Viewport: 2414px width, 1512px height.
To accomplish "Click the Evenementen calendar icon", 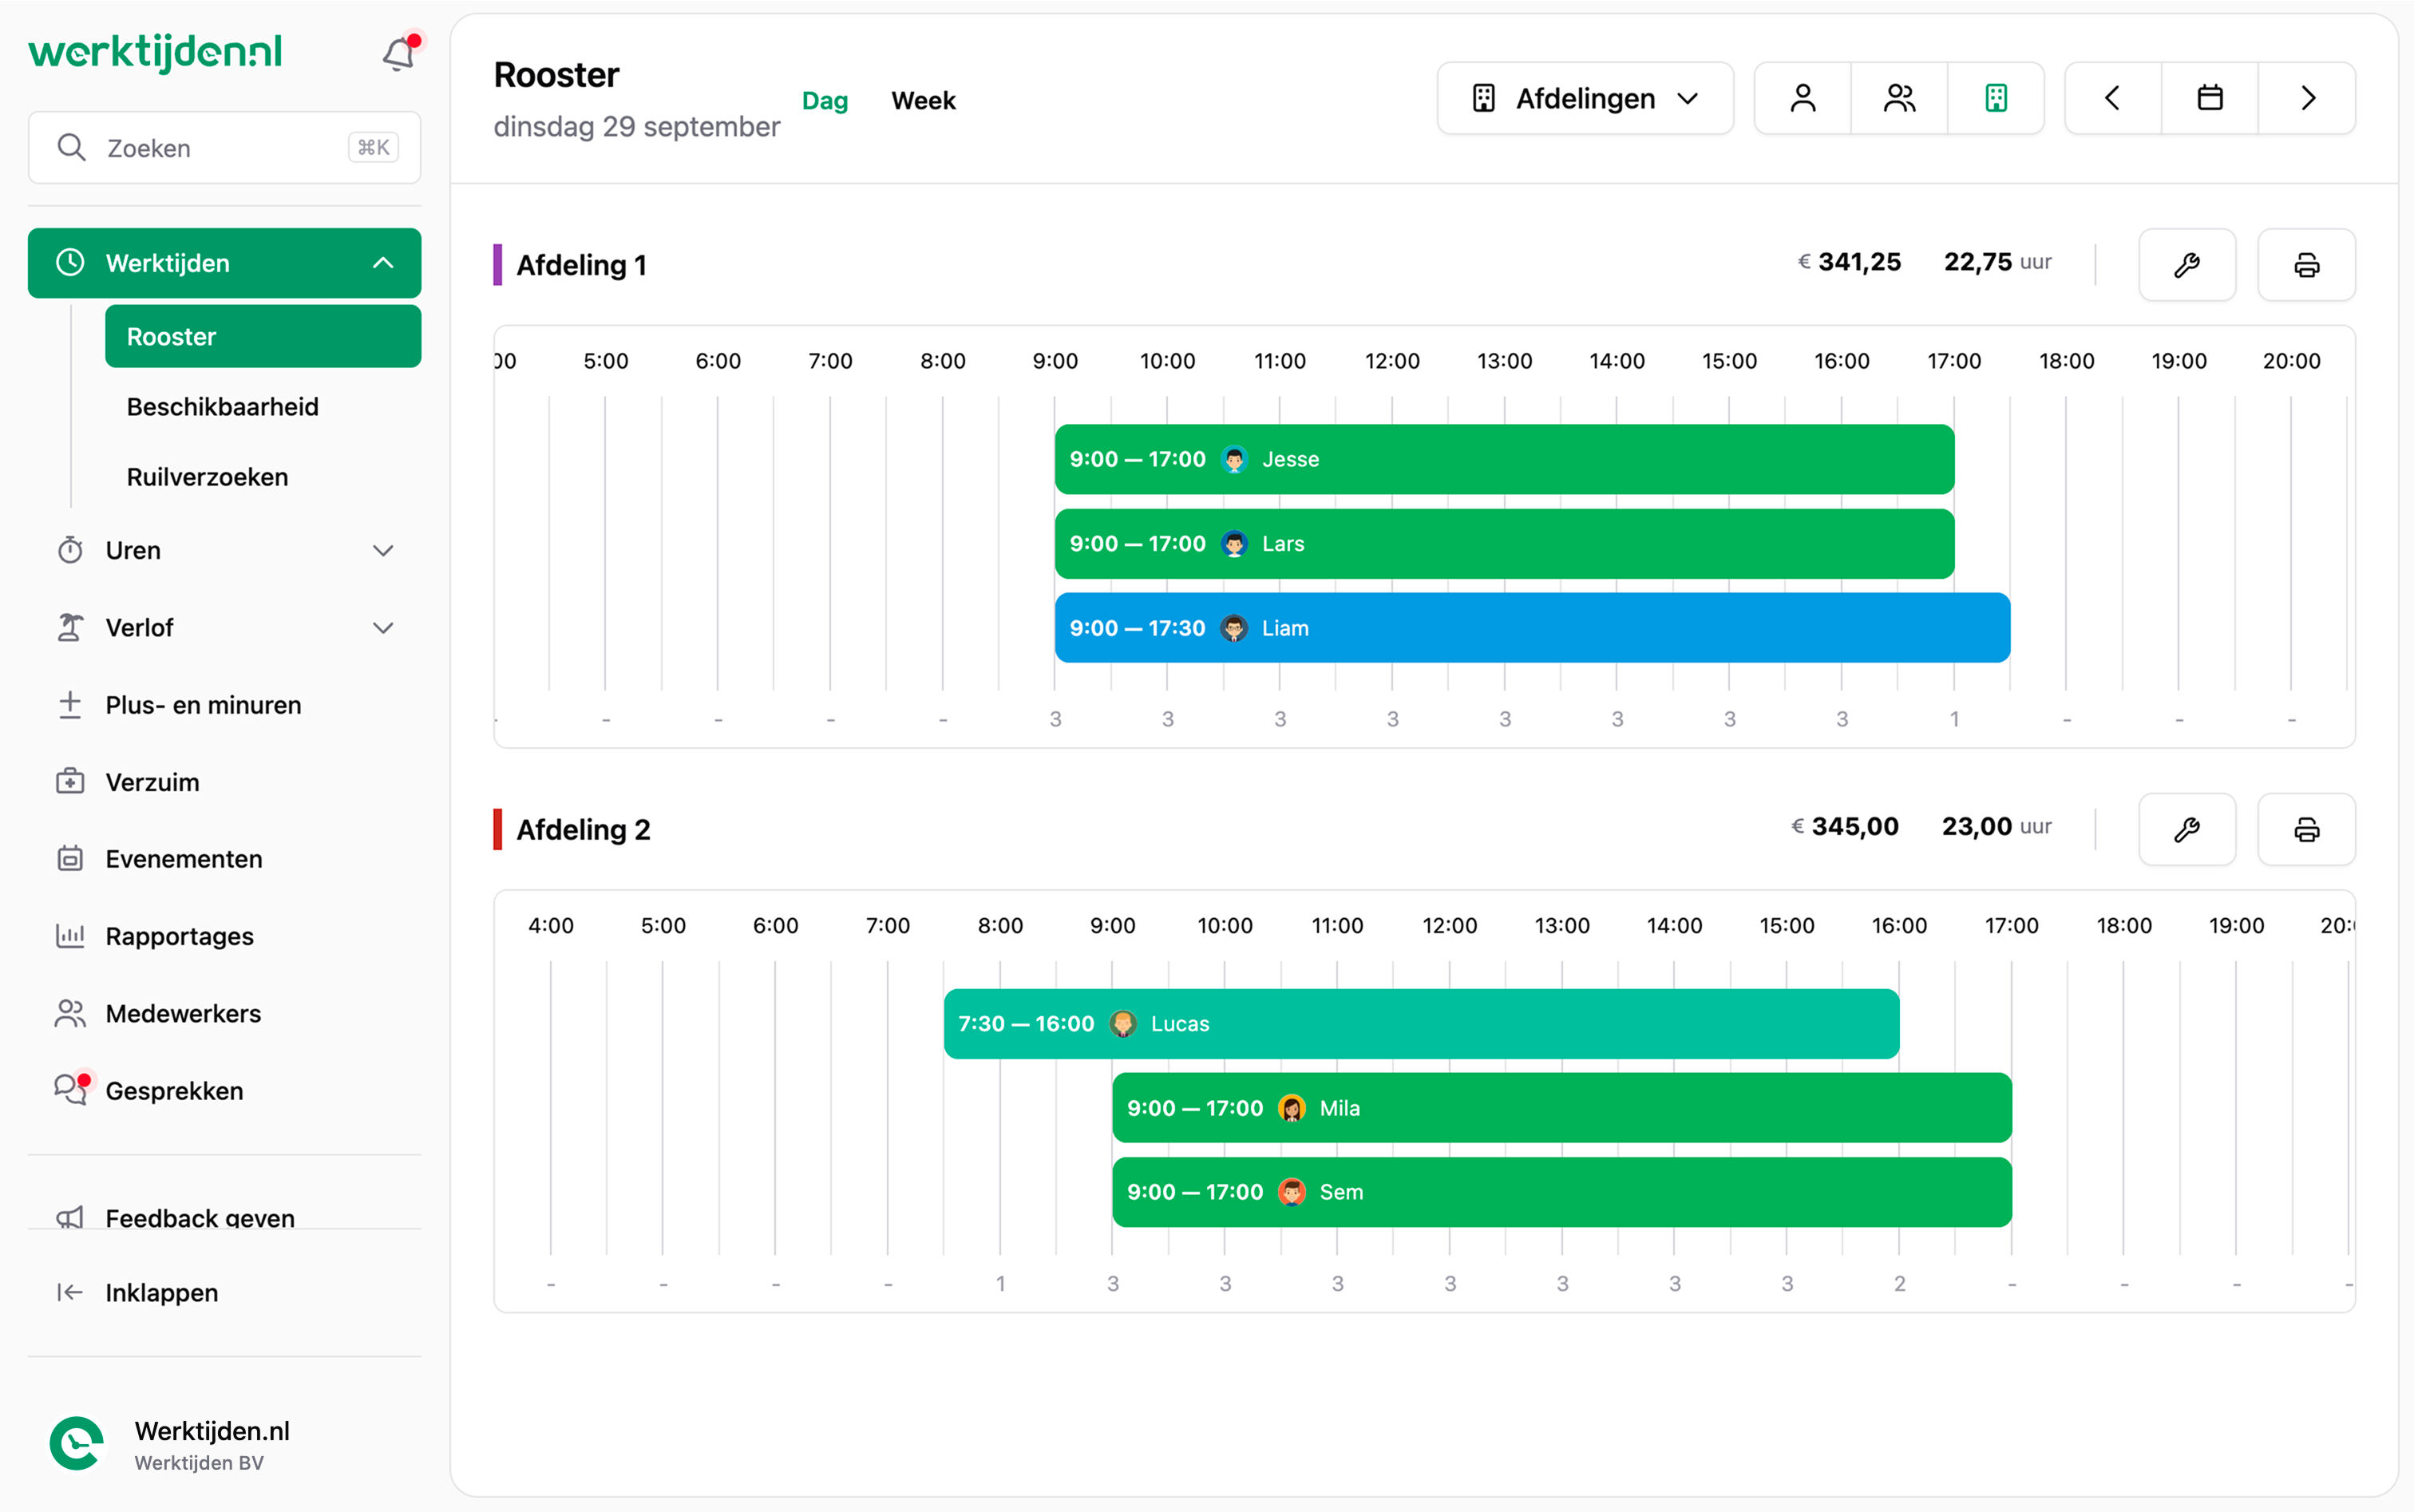I will pos(70,859).
